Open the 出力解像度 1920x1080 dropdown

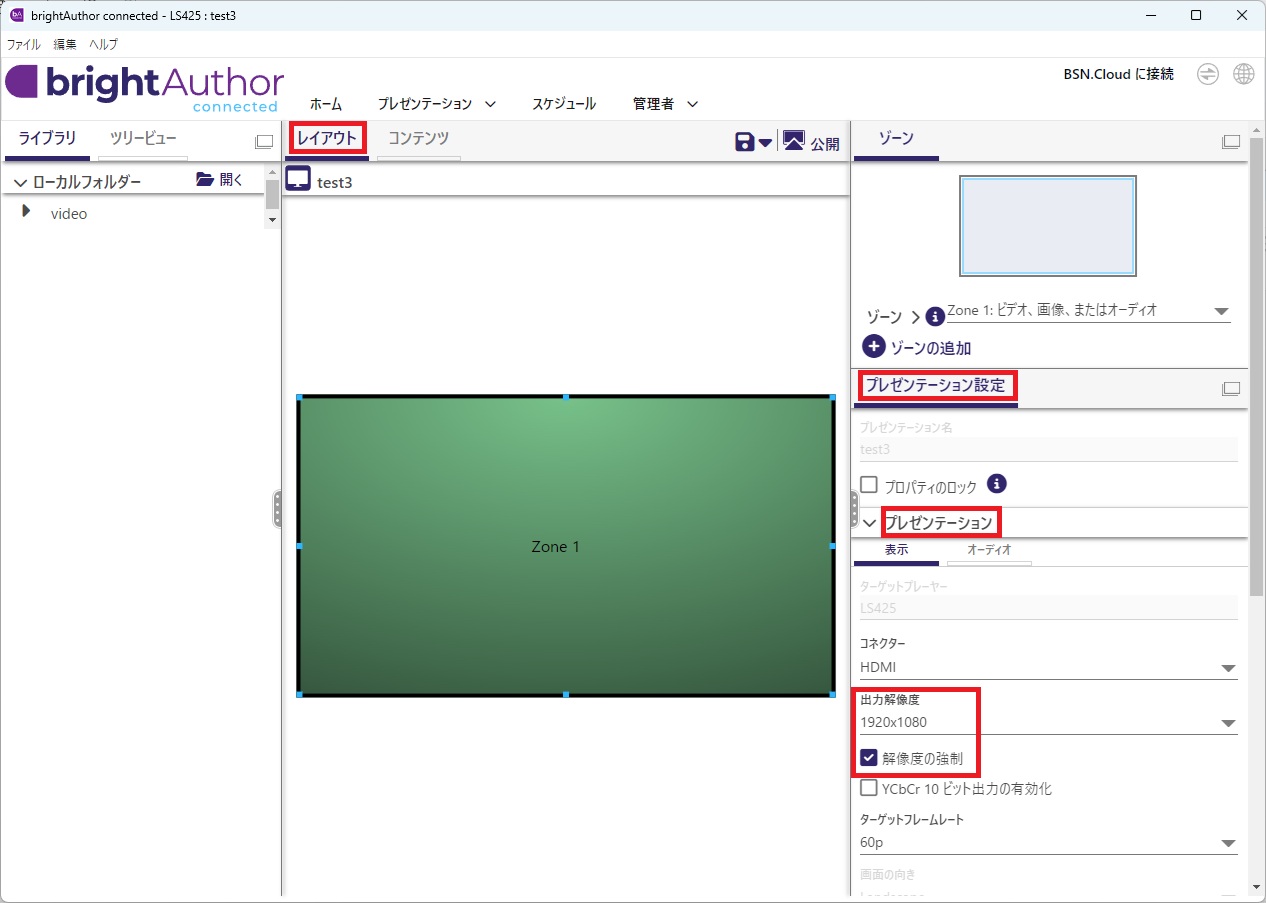click(x=1047, y=723)
